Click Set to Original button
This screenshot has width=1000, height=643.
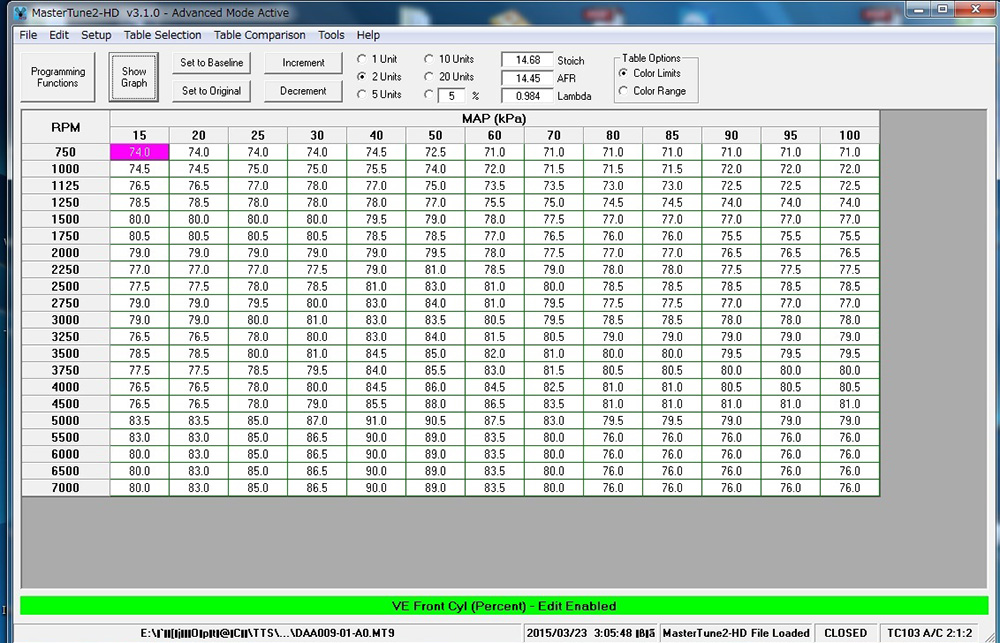pos(211,91)
